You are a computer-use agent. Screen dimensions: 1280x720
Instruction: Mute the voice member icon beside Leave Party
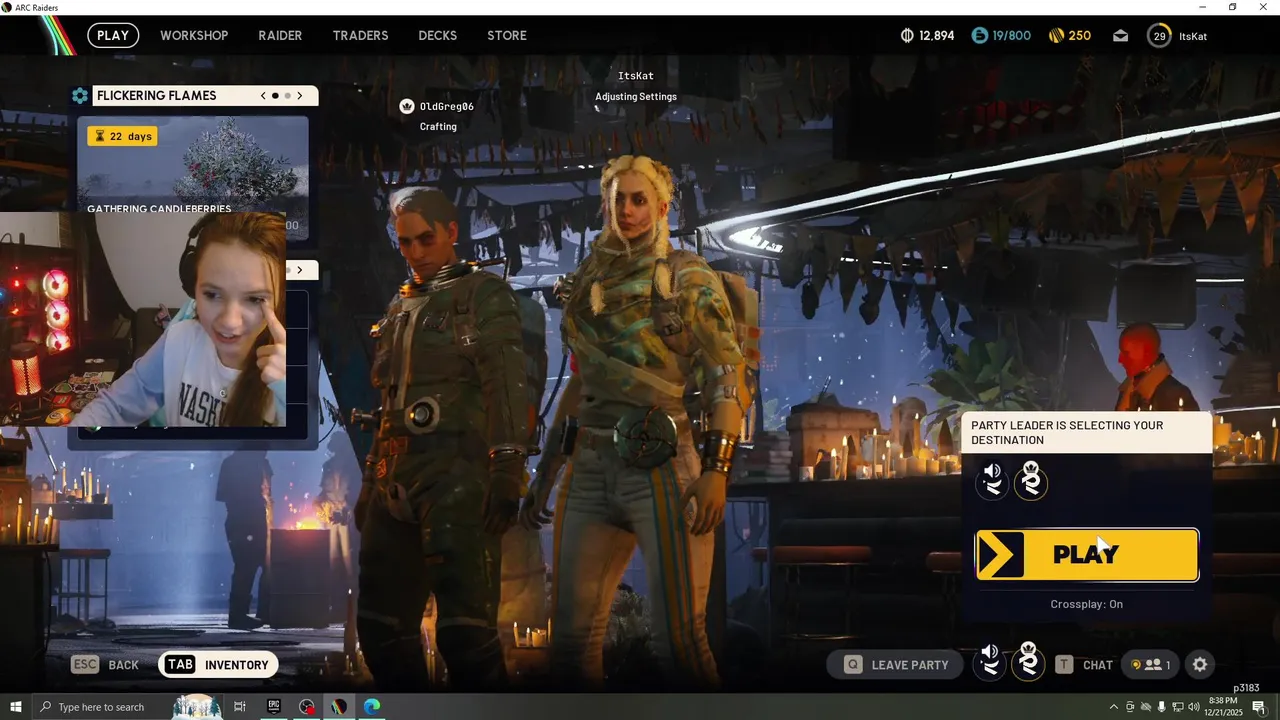[990, 662]
